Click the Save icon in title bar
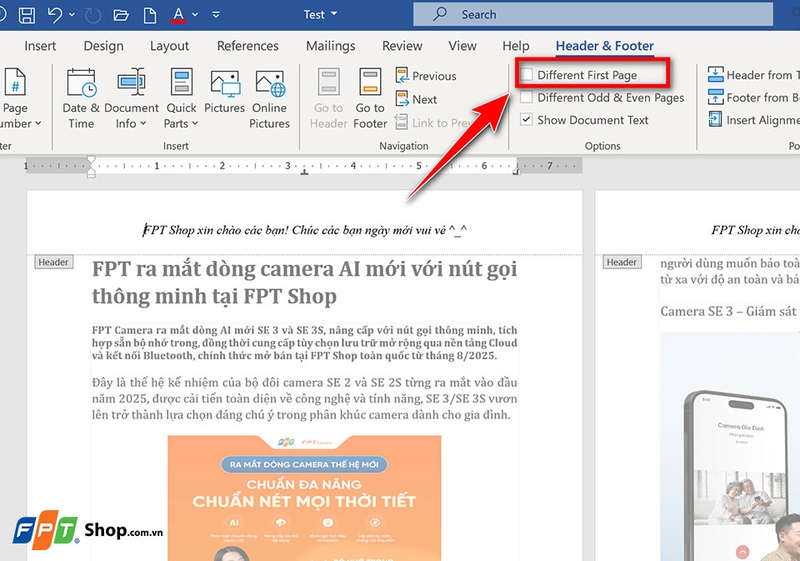The height and width of the screenshot is (561, 800). point(27,15)
